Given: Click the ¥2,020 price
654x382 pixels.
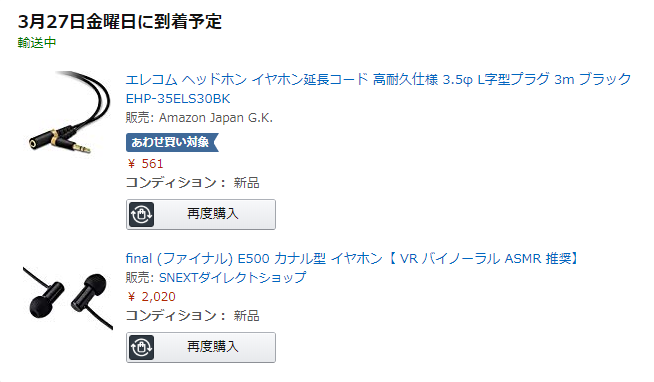Looking at the screenshot, I should coord(151,297).
